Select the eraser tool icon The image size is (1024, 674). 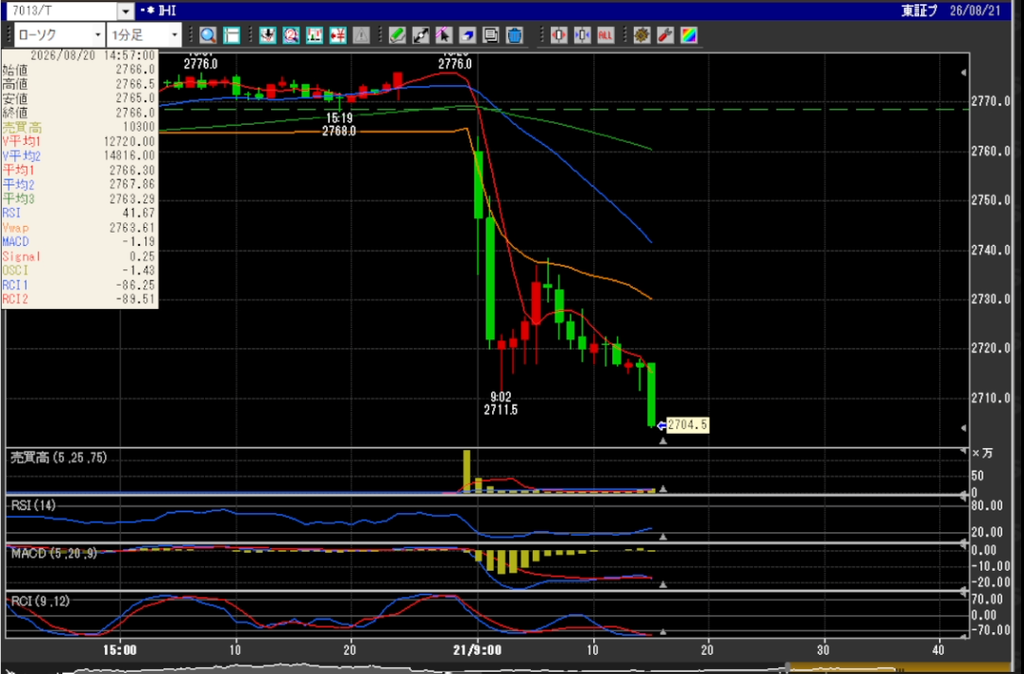pyautogui.click(x=468, y=35)
